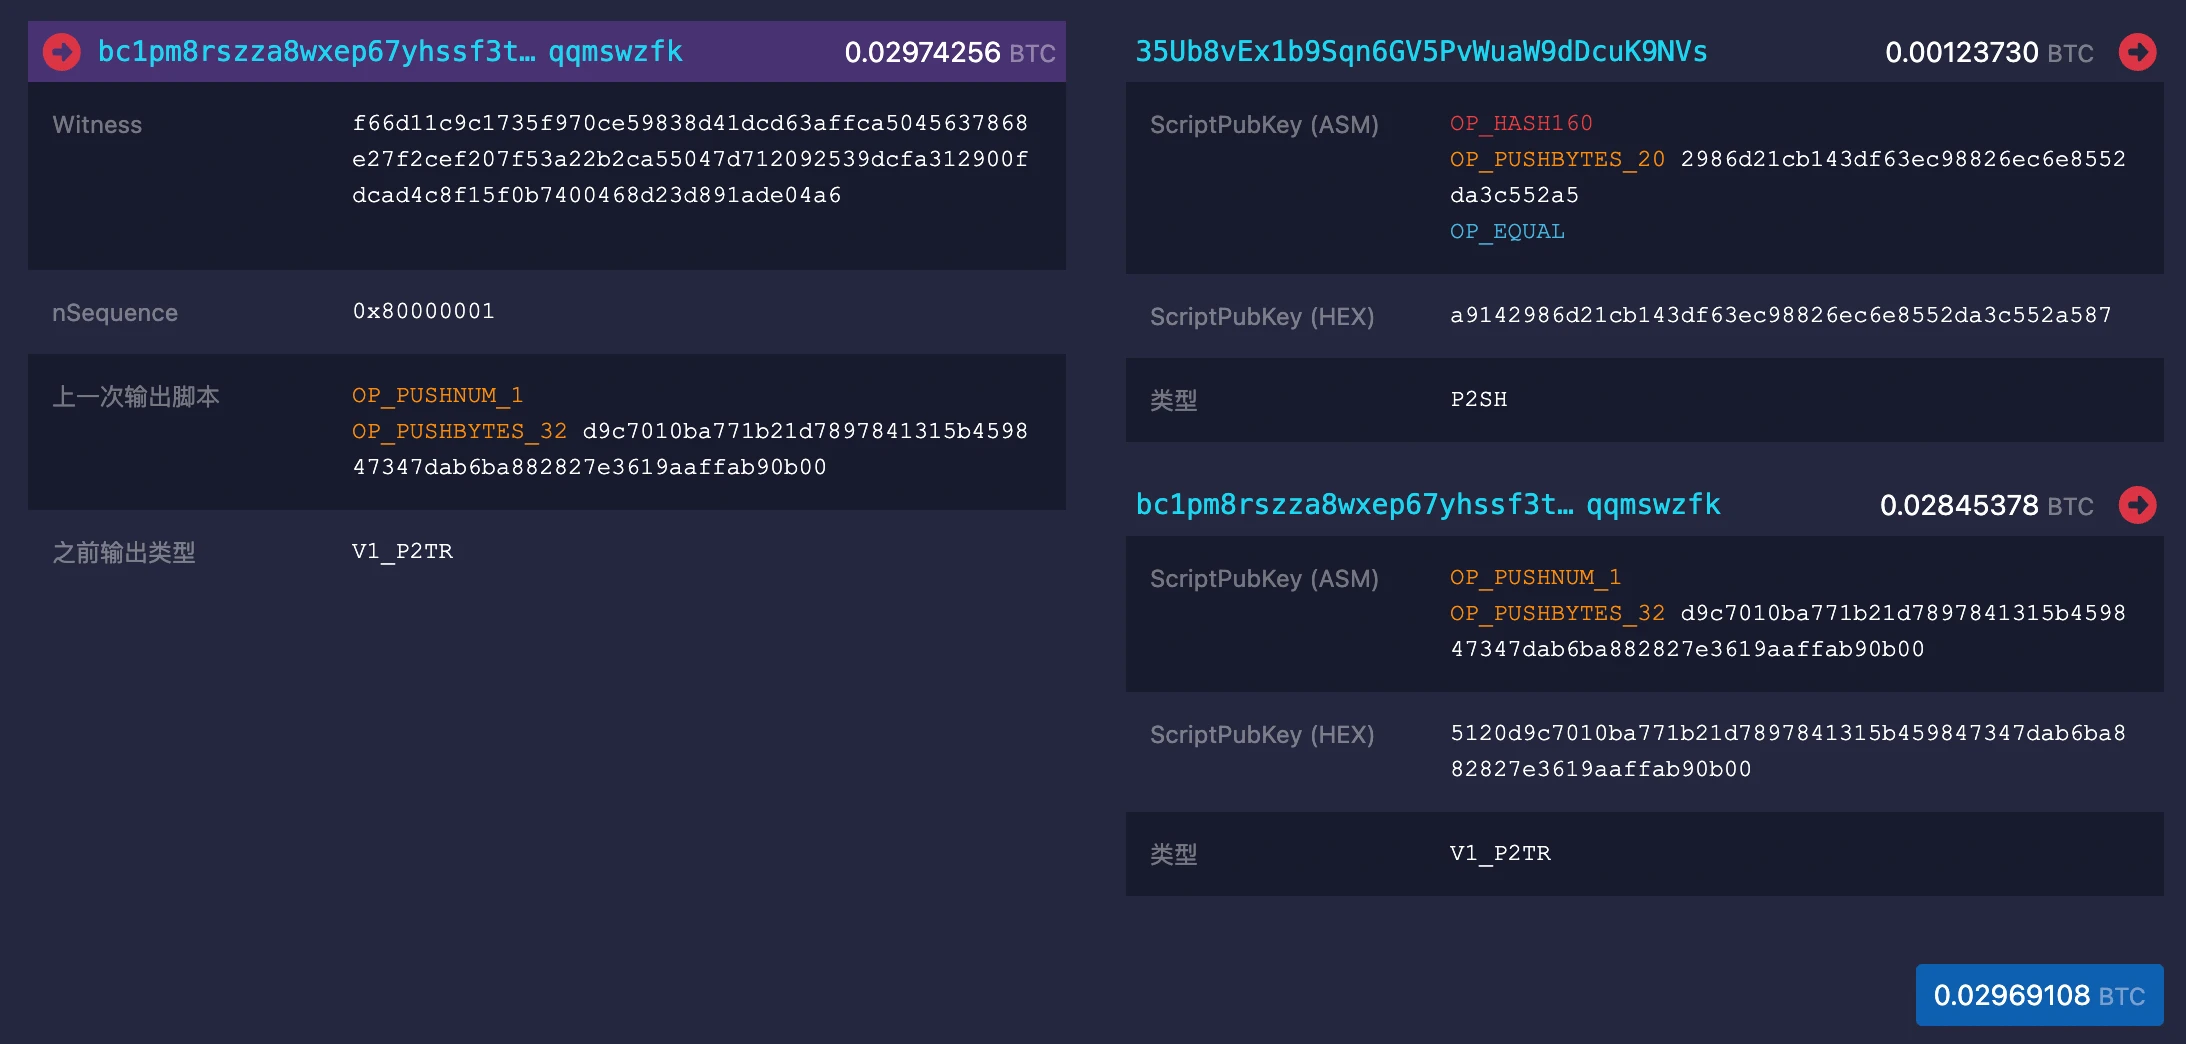
Task: Click the blue 0.02969108 BTC total button
Action: pos(2039,995)
